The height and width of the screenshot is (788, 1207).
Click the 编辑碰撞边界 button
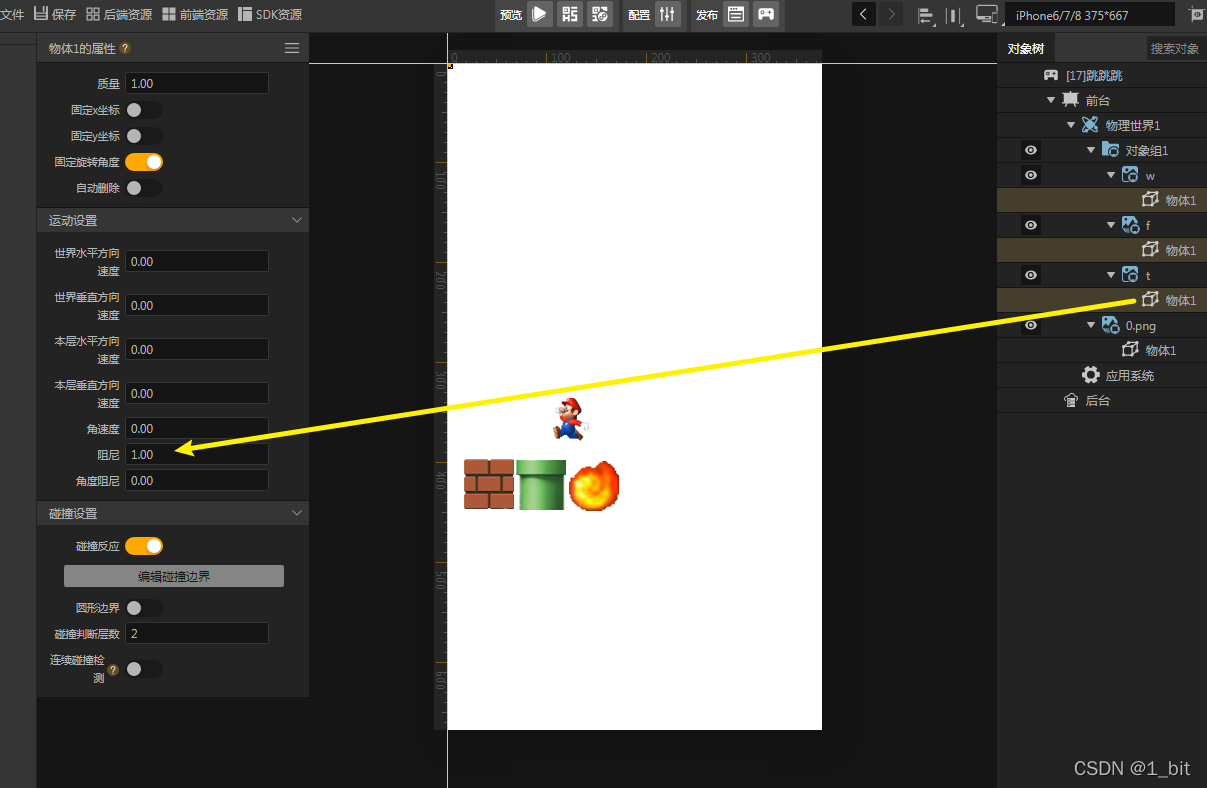(174, 576)
